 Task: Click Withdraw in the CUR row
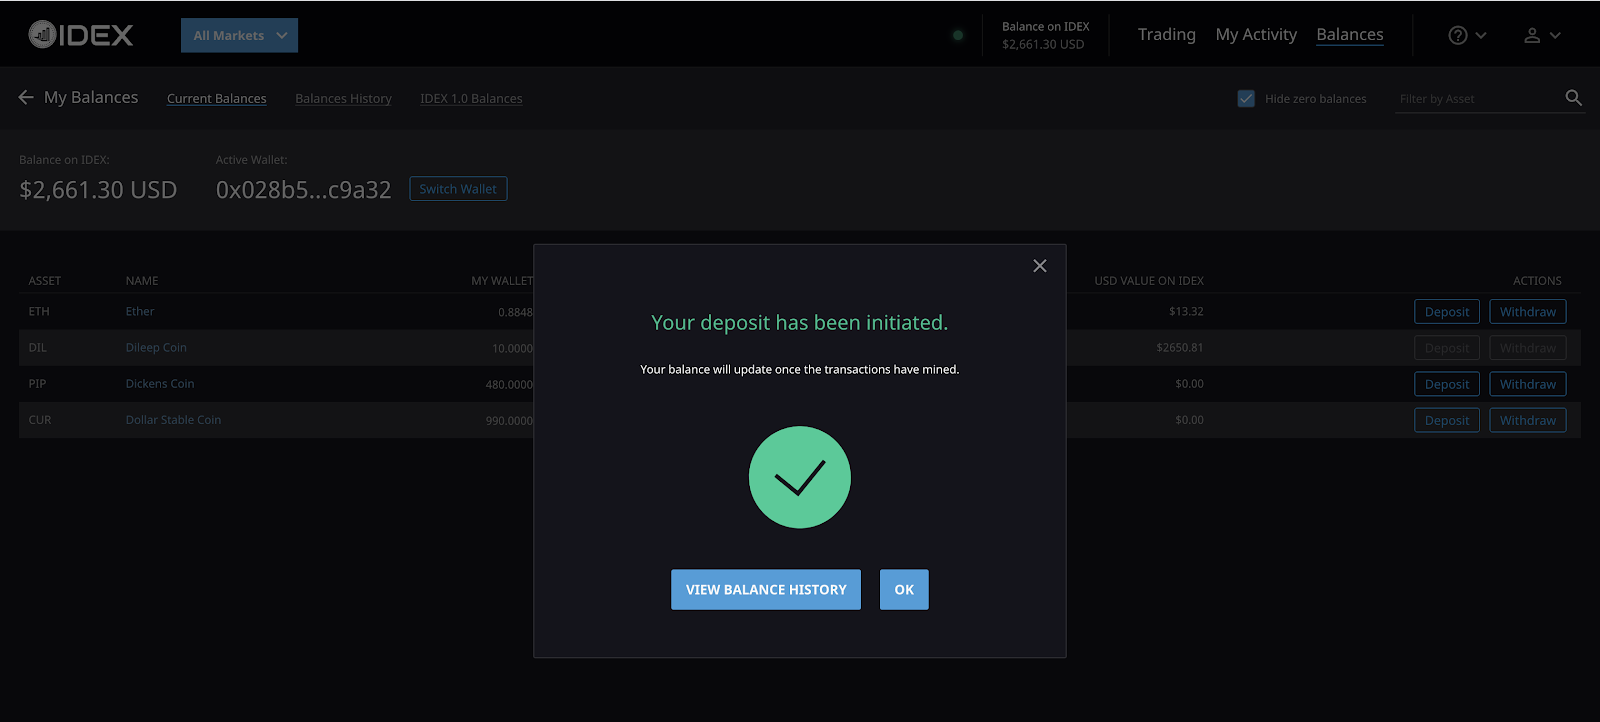(x=1528, y=421)
